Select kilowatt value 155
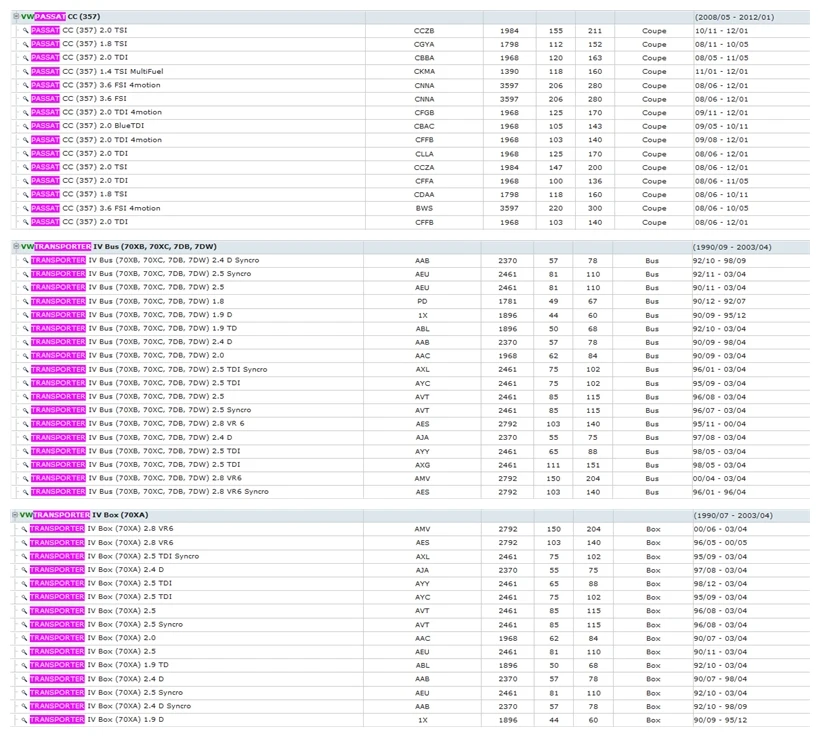 555,31
